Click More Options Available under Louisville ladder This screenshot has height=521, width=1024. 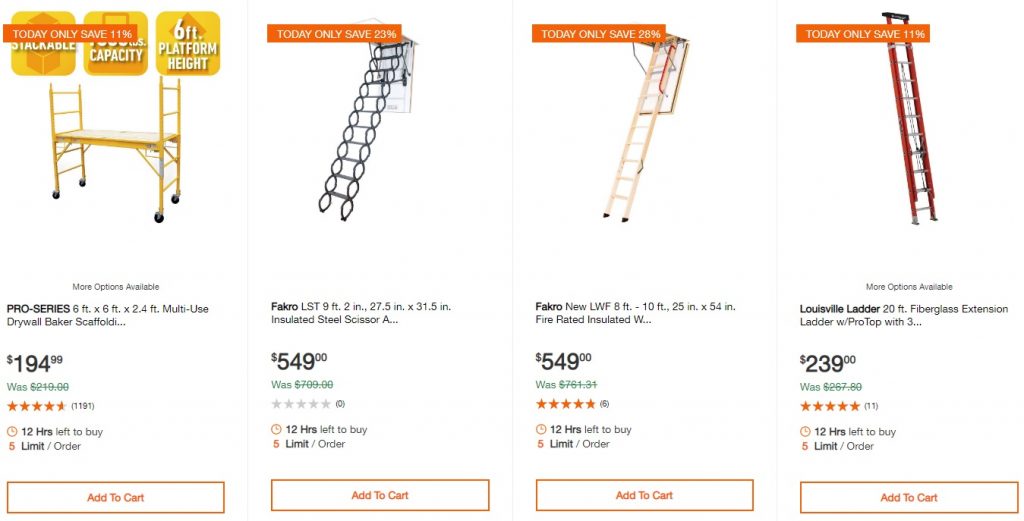(x=909, y=287)
